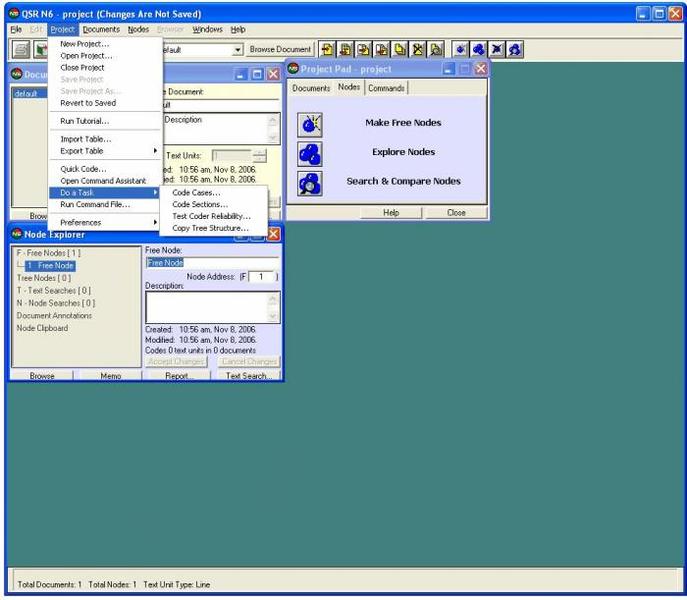Click the fourth yellow document toolbar icon
This screenshot has width=687, height=600.
[382, 50]
